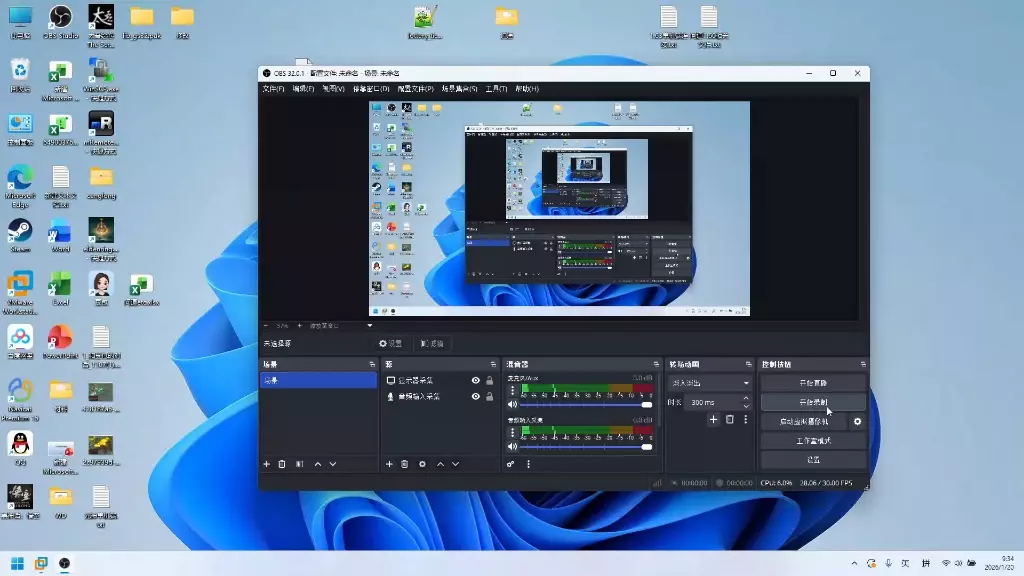The width and height of the screenshot is (1024, 576).
Task: Decrease transition duration with down stepper
Action: pyautogui.click(x=746, y=406)
